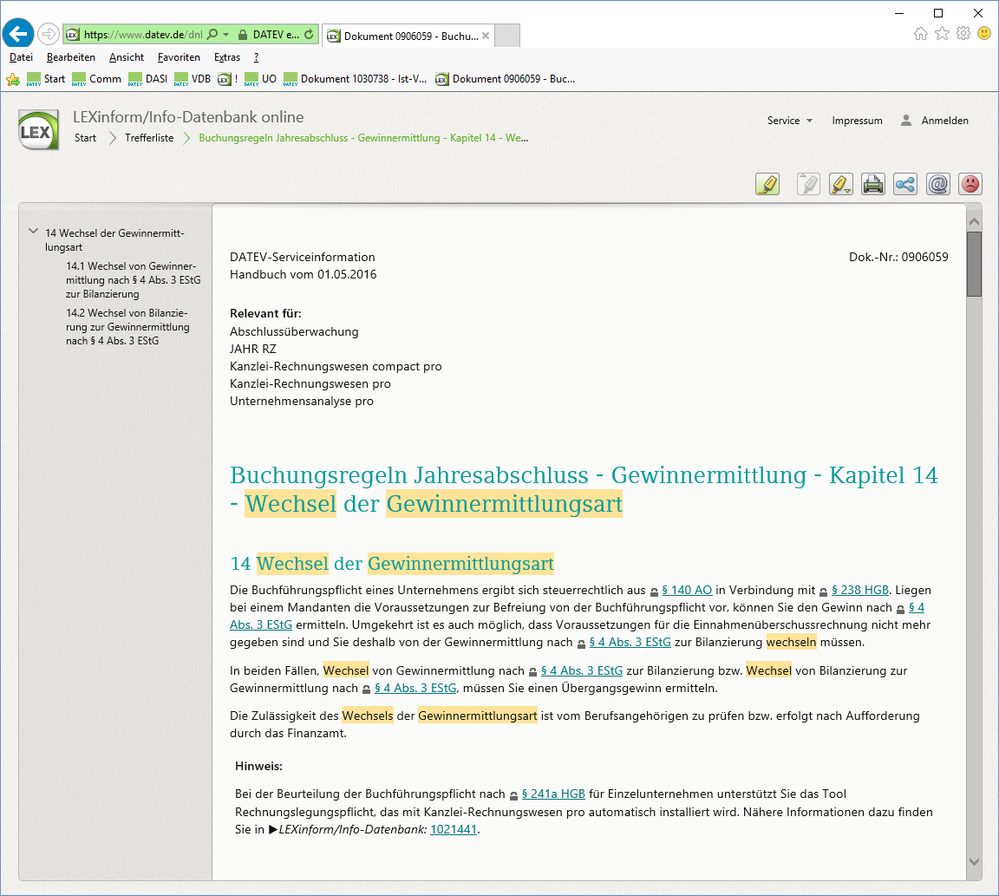Toggle the yellow highlighter tool
Viewport: 999px width, 896px height.
click(768, 184)
